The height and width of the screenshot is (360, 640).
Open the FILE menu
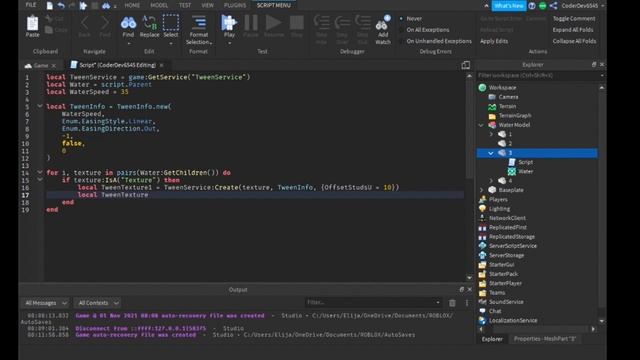click(x=31, y=5)
